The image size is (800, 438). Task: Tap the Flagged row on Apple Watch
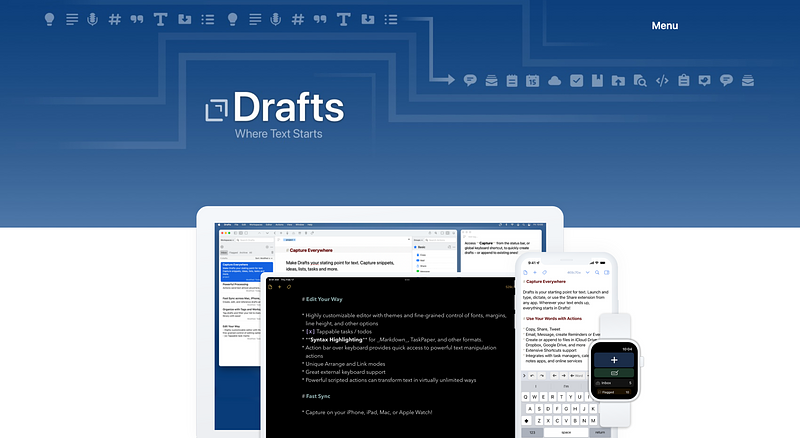[614, 392]
